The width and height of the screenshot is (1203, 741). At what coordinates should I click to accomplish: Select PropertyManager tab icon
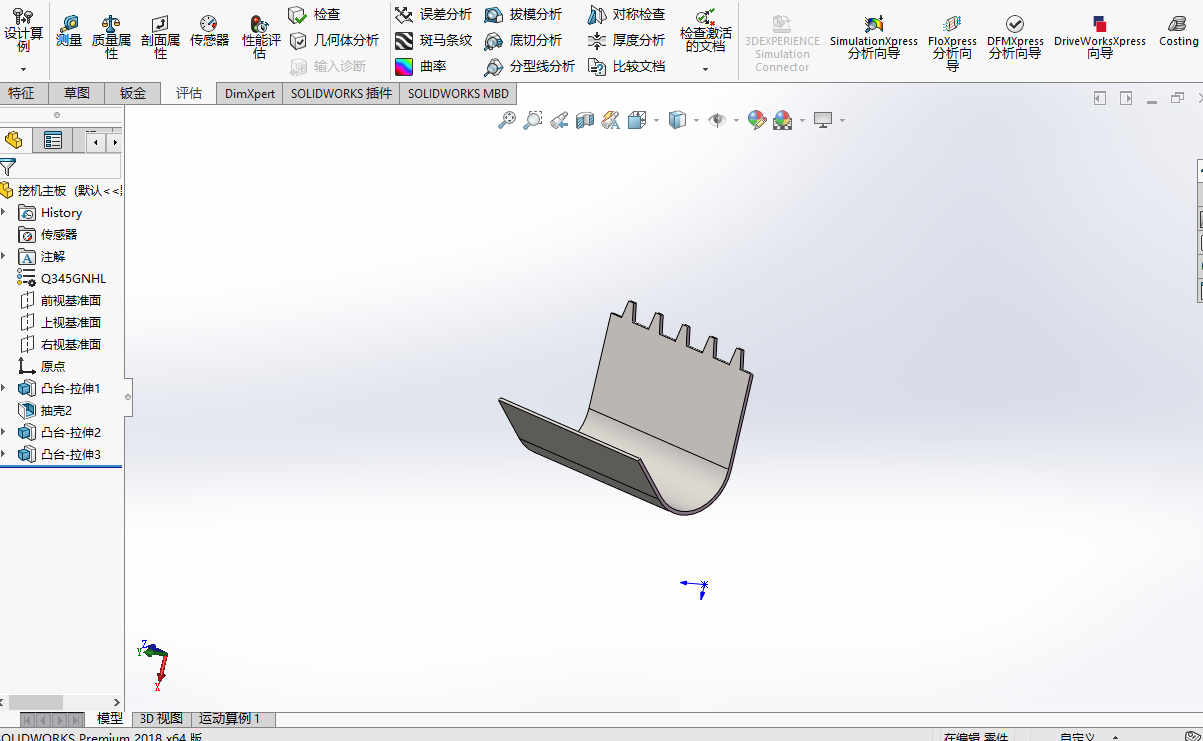point(53,141)
